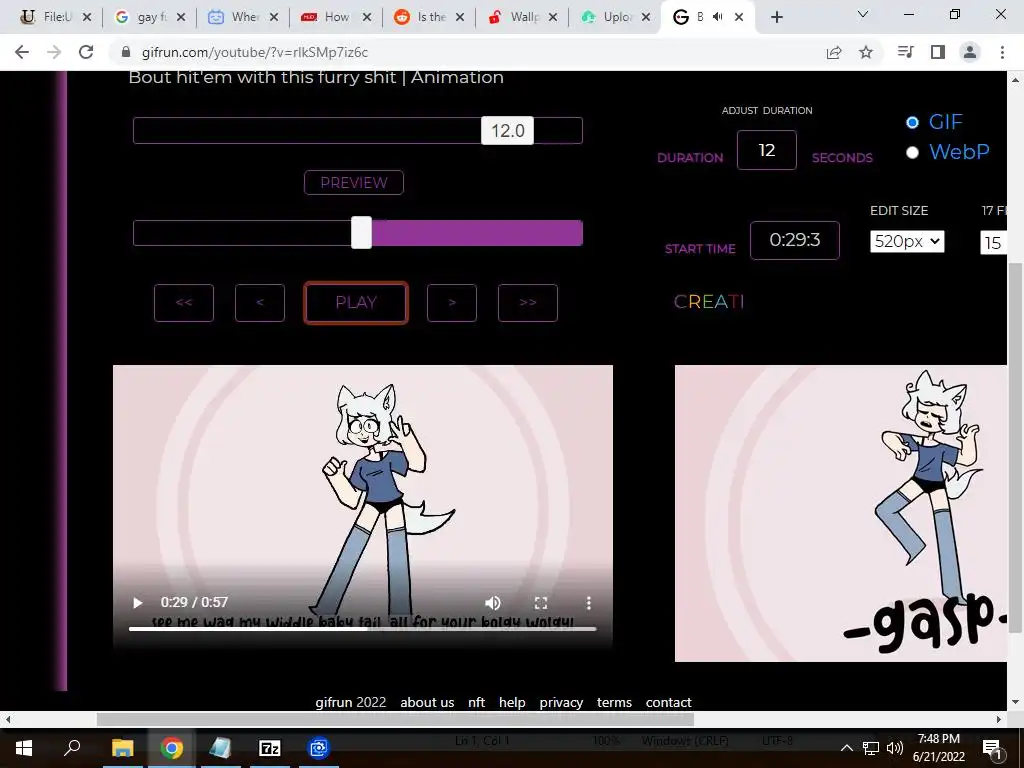Open the Chrome profile avatar
Image resolution: width=1024 pixels, height=768 pixels.
[x=970, y=52]
